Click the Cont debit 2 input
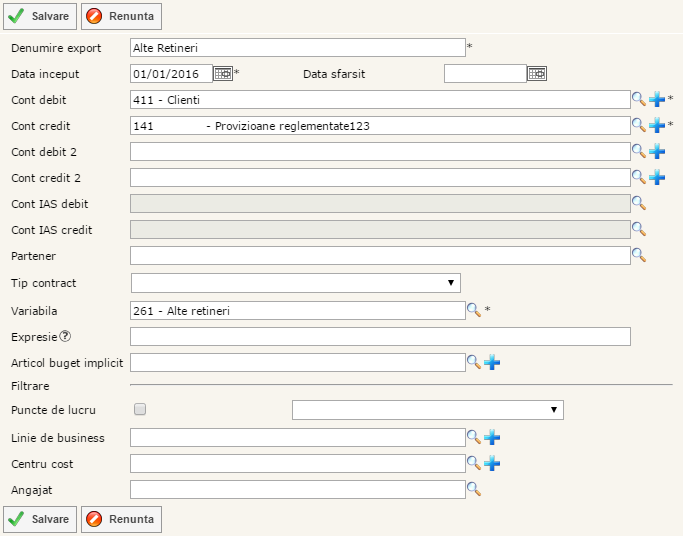Image resolution: width=683 pixels, height=536 pixels. pyautogui.click(x=380, y=152)
